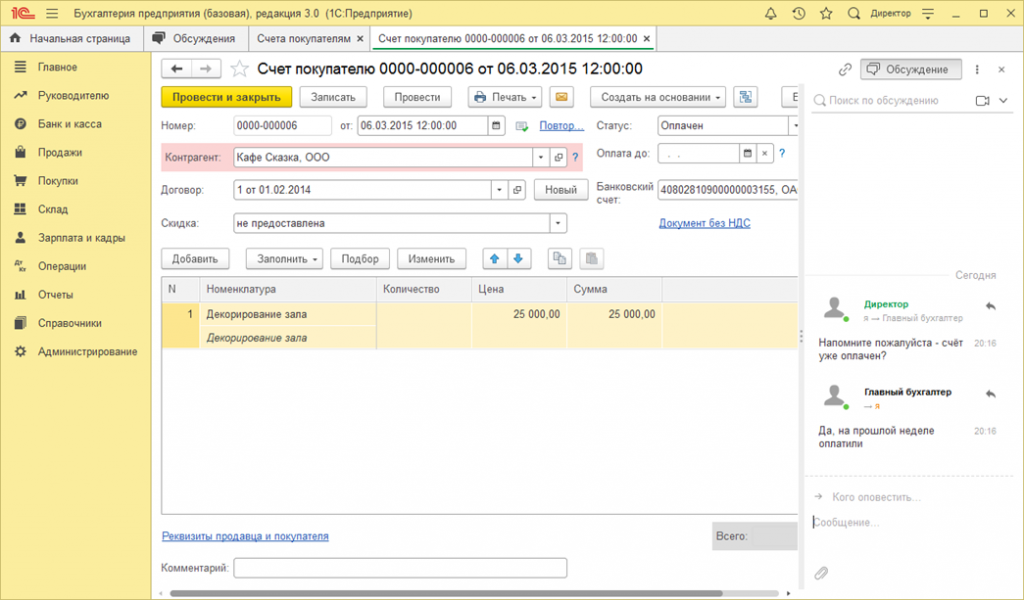Add document to favorites star

239,69
